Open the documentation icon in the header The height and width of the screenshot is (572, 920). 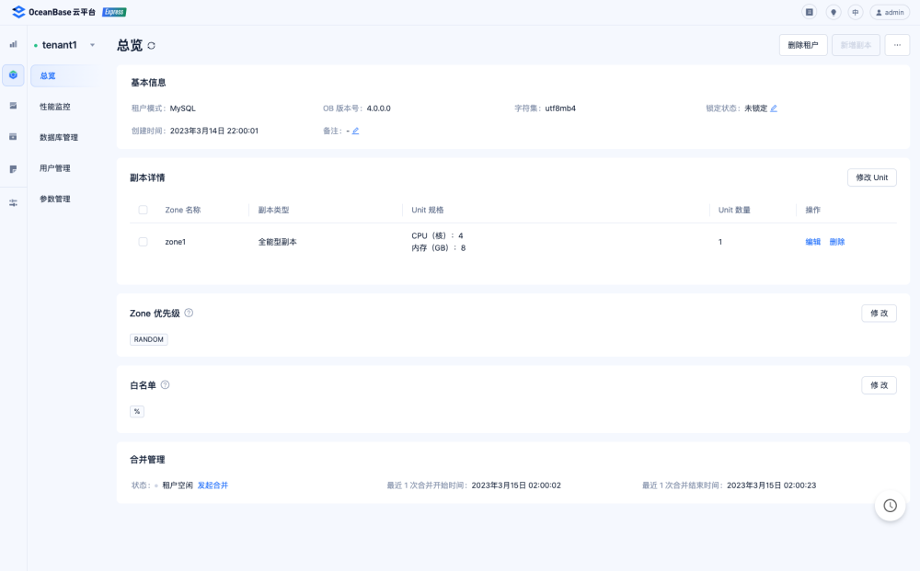[x=809, y=12]
